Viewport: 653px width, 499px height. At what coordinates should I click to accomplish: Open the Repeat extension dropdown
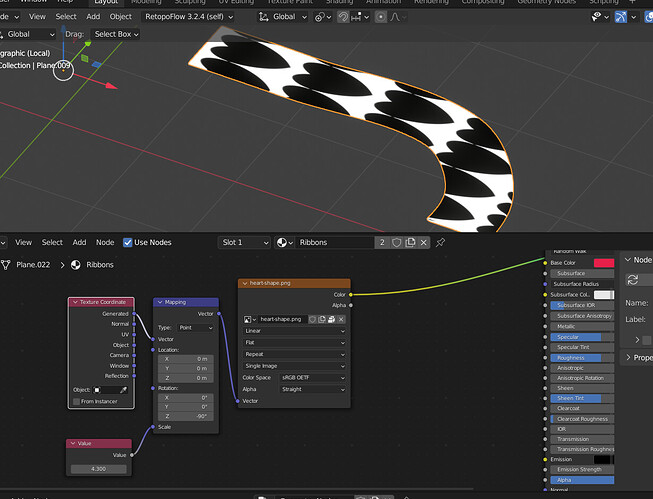click(x=294, y=354)
